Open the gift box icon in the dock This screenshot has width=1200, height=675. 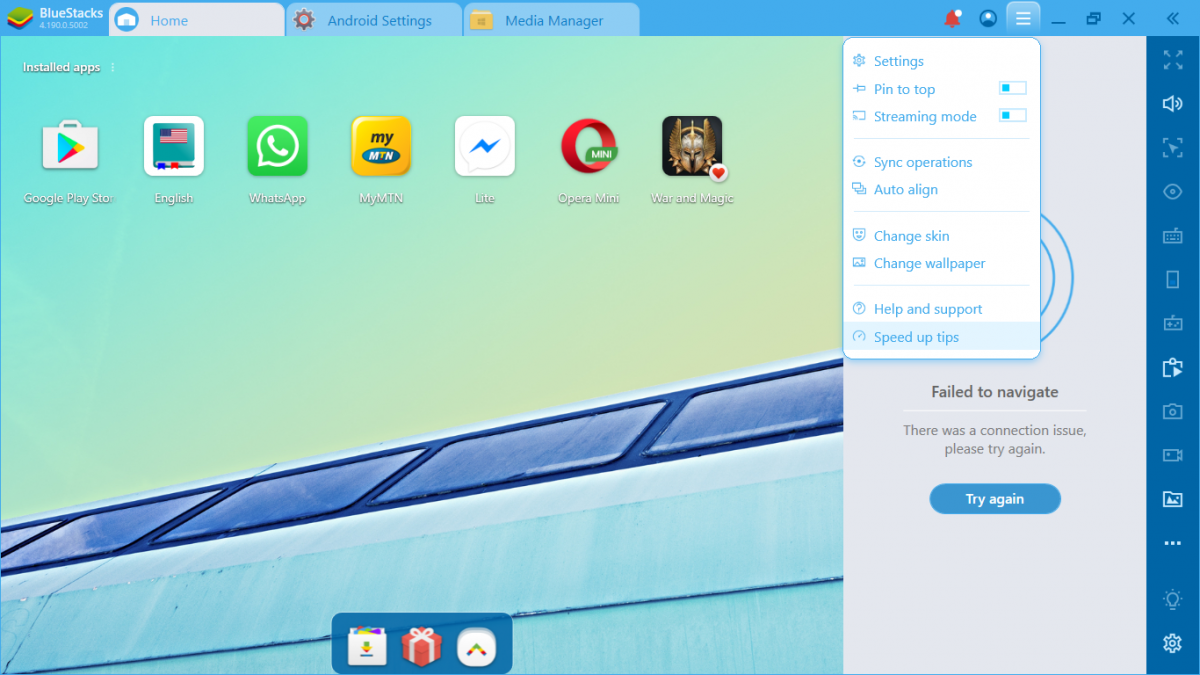point(421,647)
